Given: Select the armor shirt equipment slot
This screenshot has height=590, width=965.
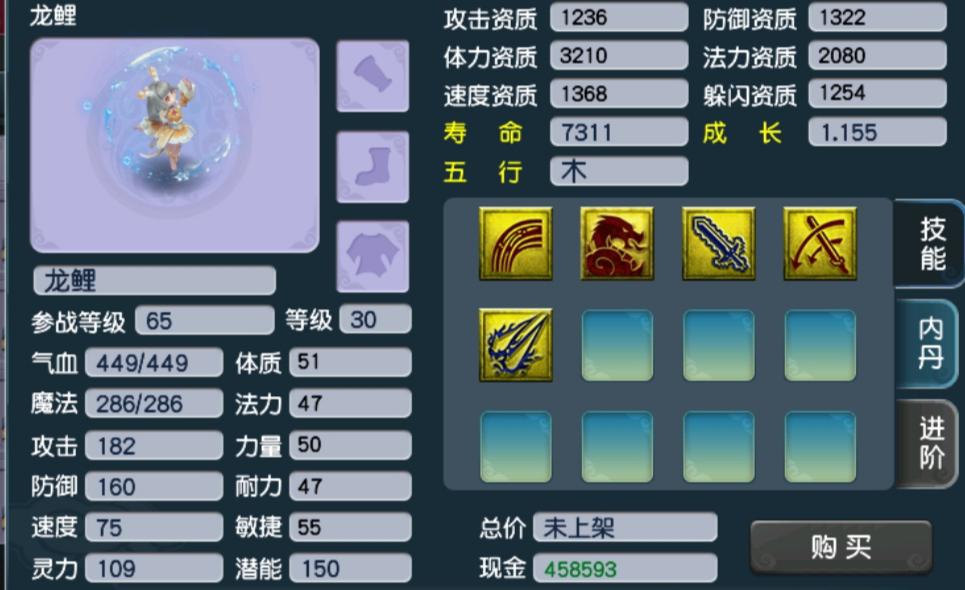Looking at the screenshot, I should pos(373,256).
